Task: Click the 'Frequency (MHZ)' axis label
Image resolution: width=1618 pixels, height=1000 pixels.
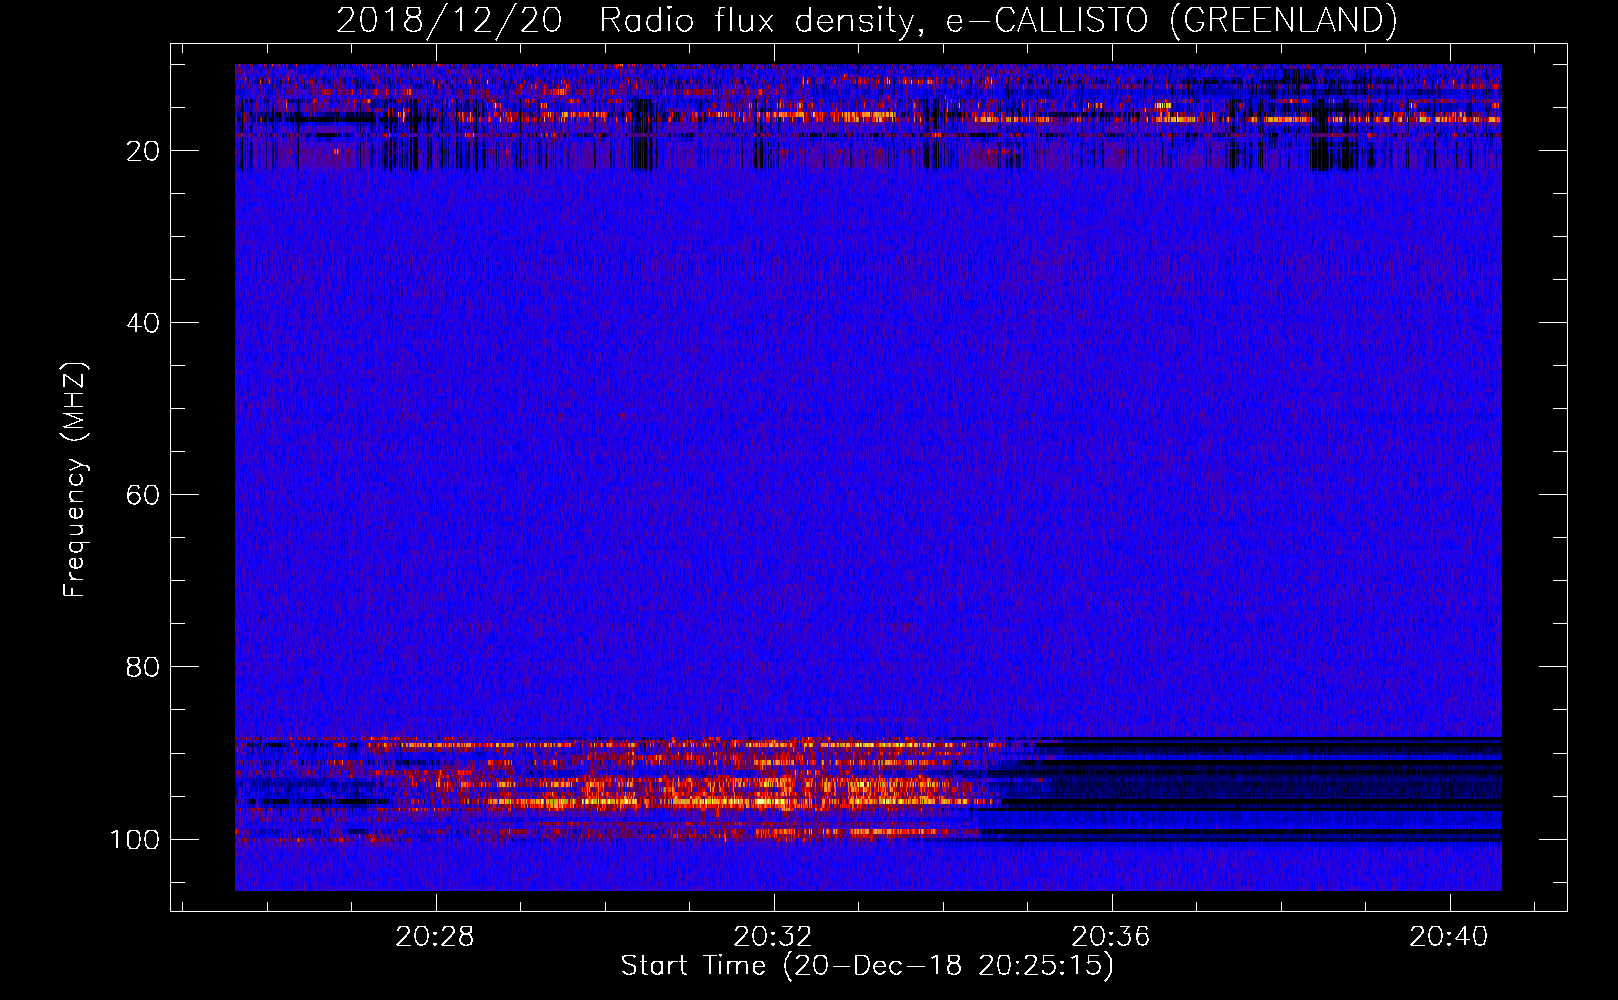Action: [x=75, y=480]
